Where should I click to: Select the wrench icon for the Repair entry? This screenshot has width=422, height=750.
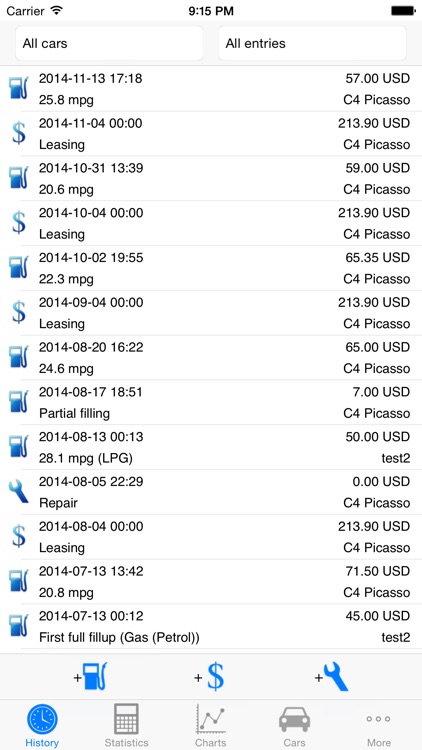point(19,492)
